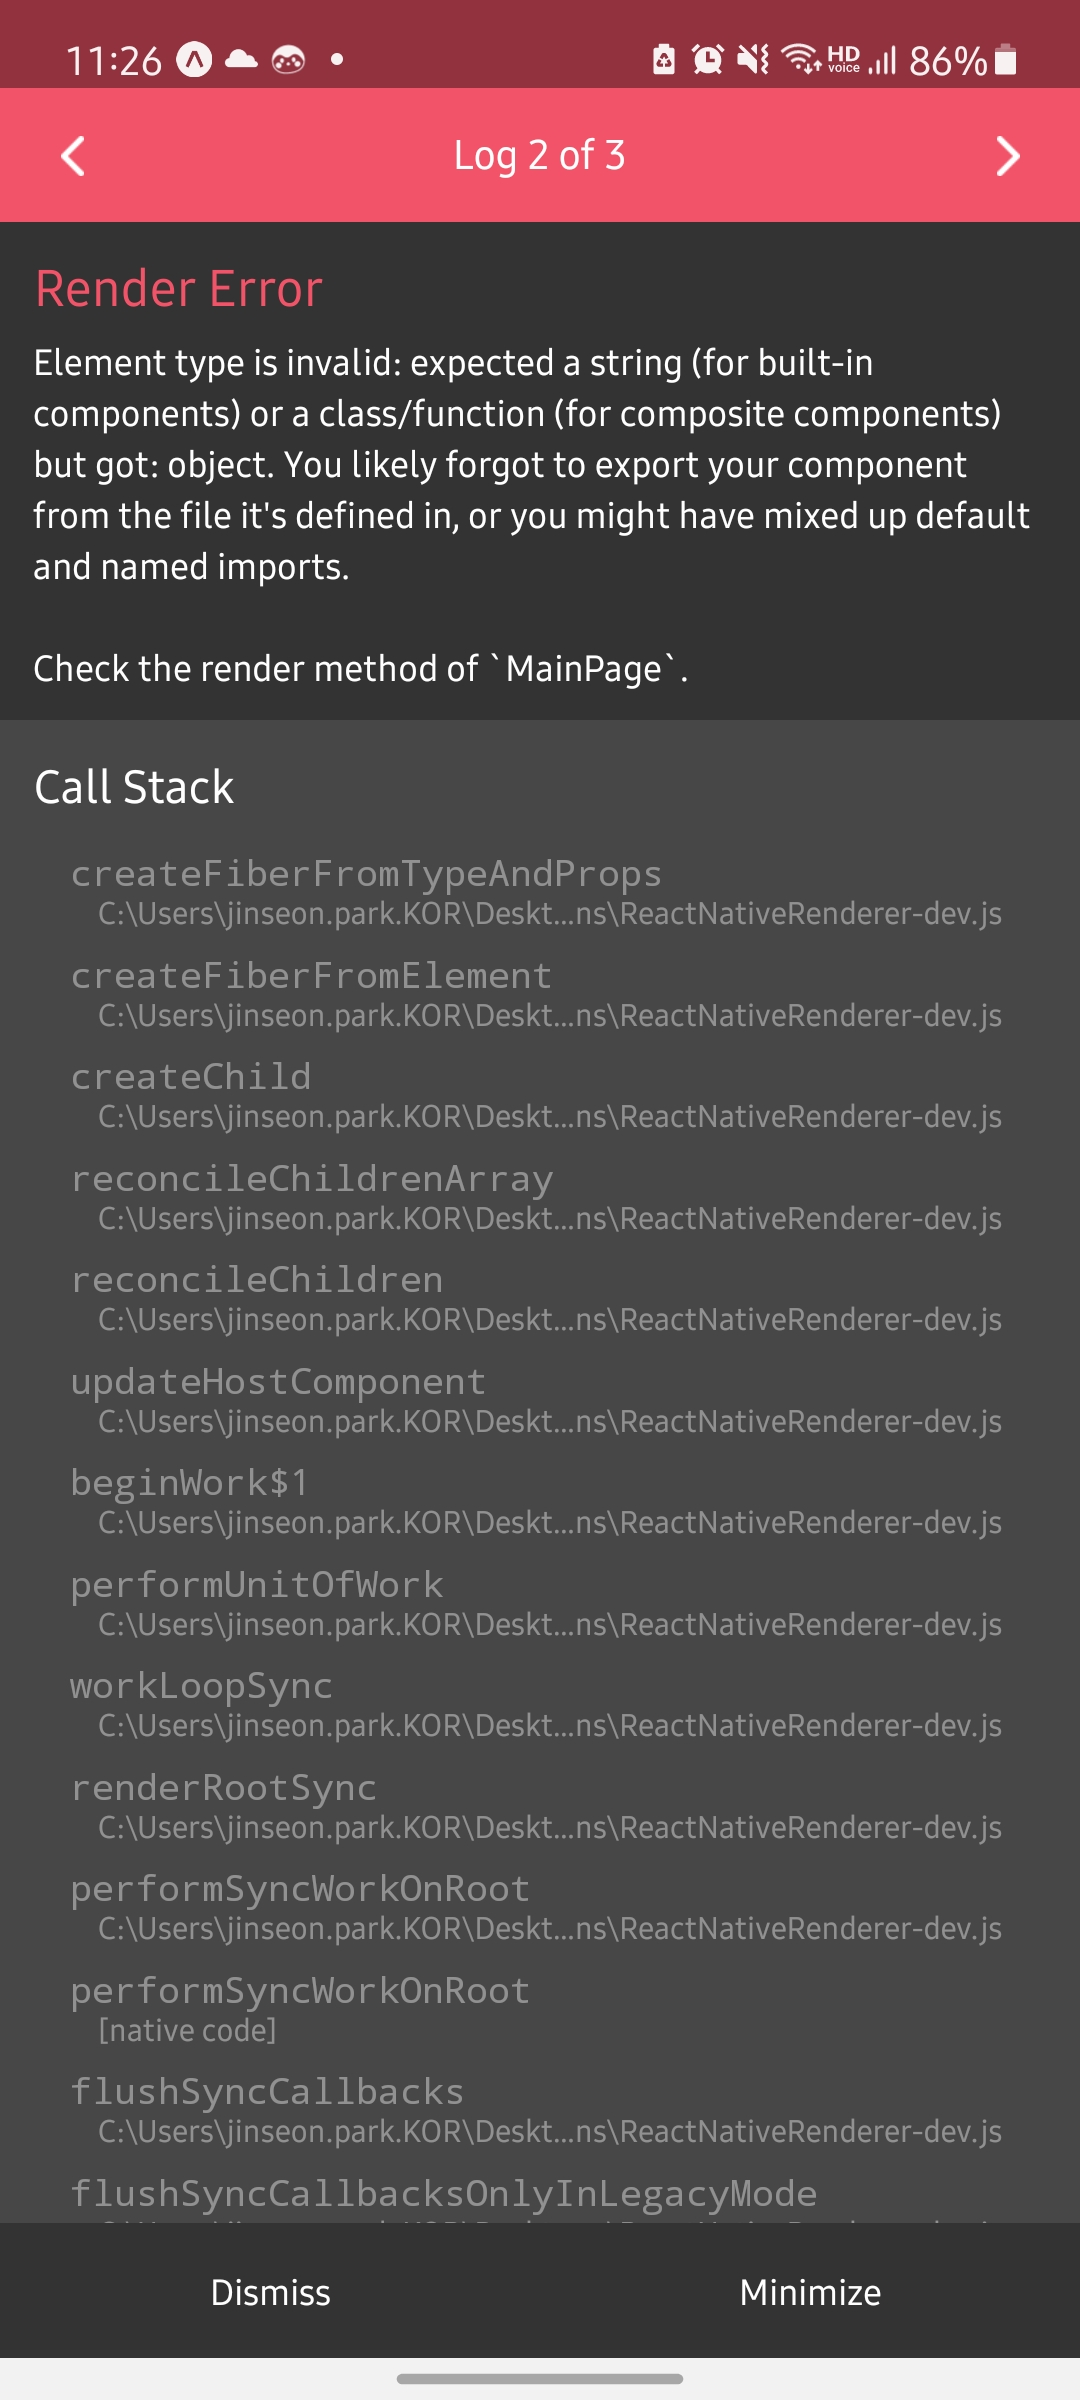This screenshot has width=1080, height=2400.
Task: Tap the cloud notification icon
Action: pos(241,60)
